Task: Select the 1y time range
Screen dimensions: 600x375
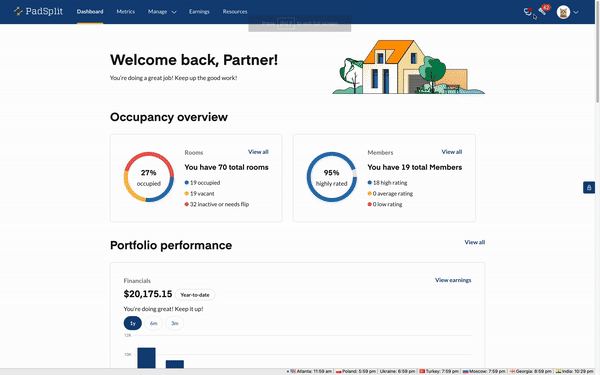Action: 132,323
